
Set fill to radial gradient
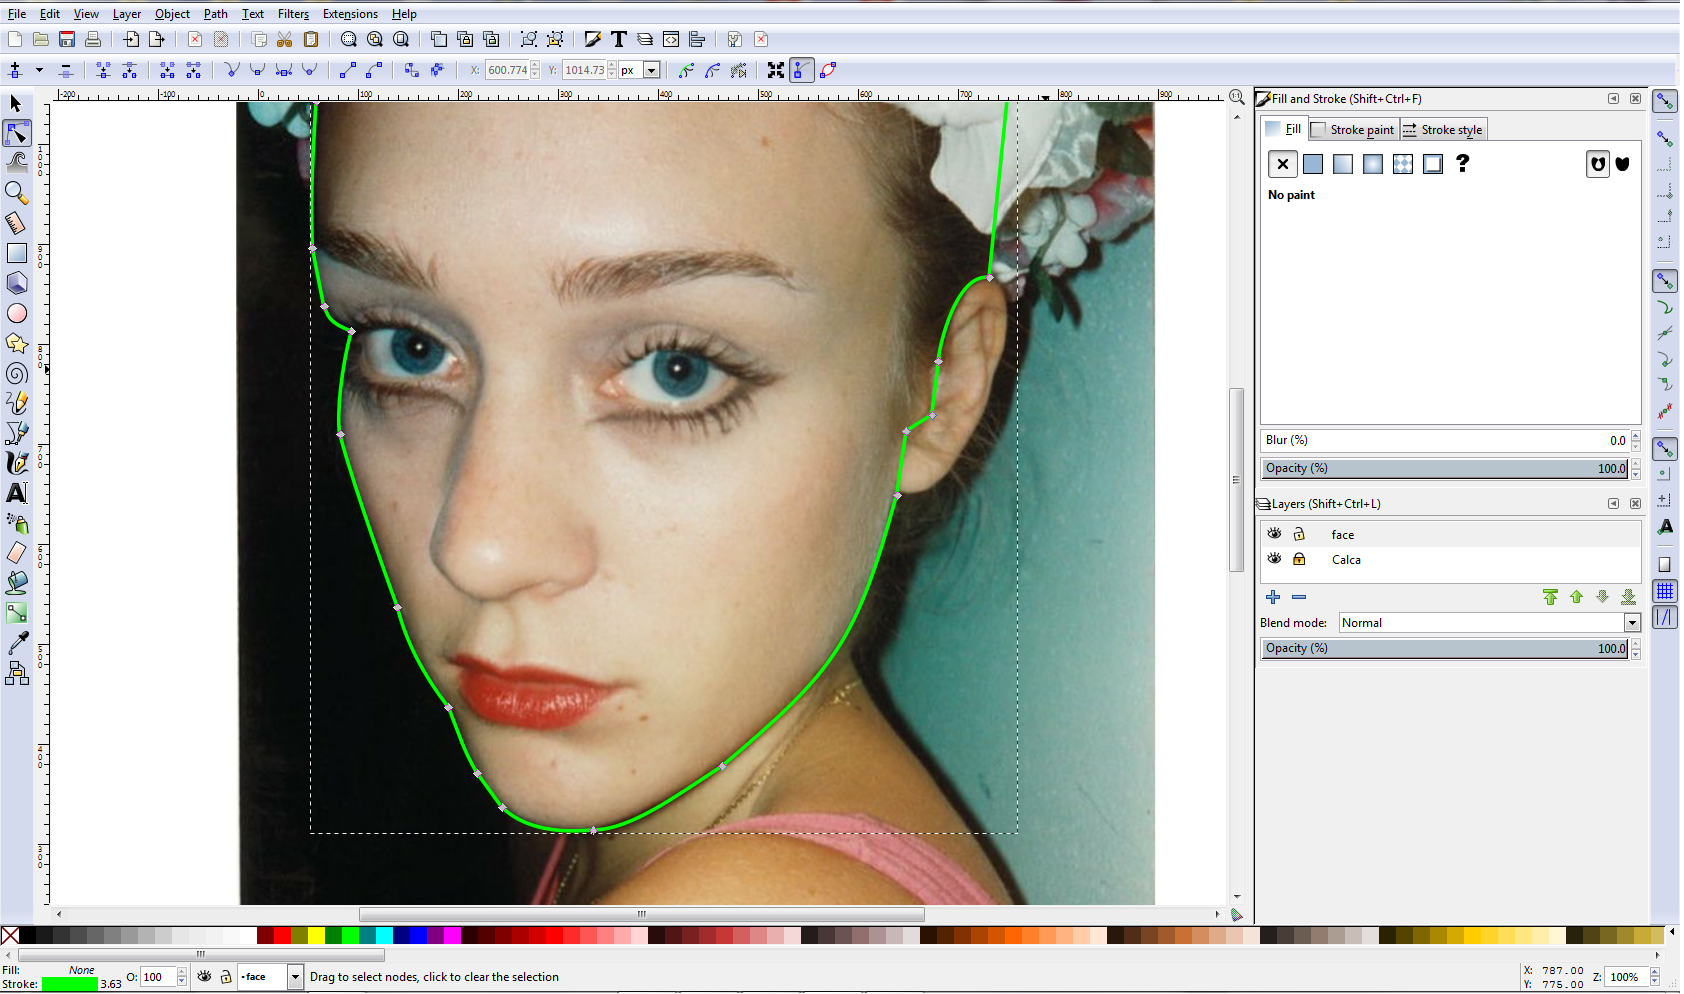coord(1373,164)
